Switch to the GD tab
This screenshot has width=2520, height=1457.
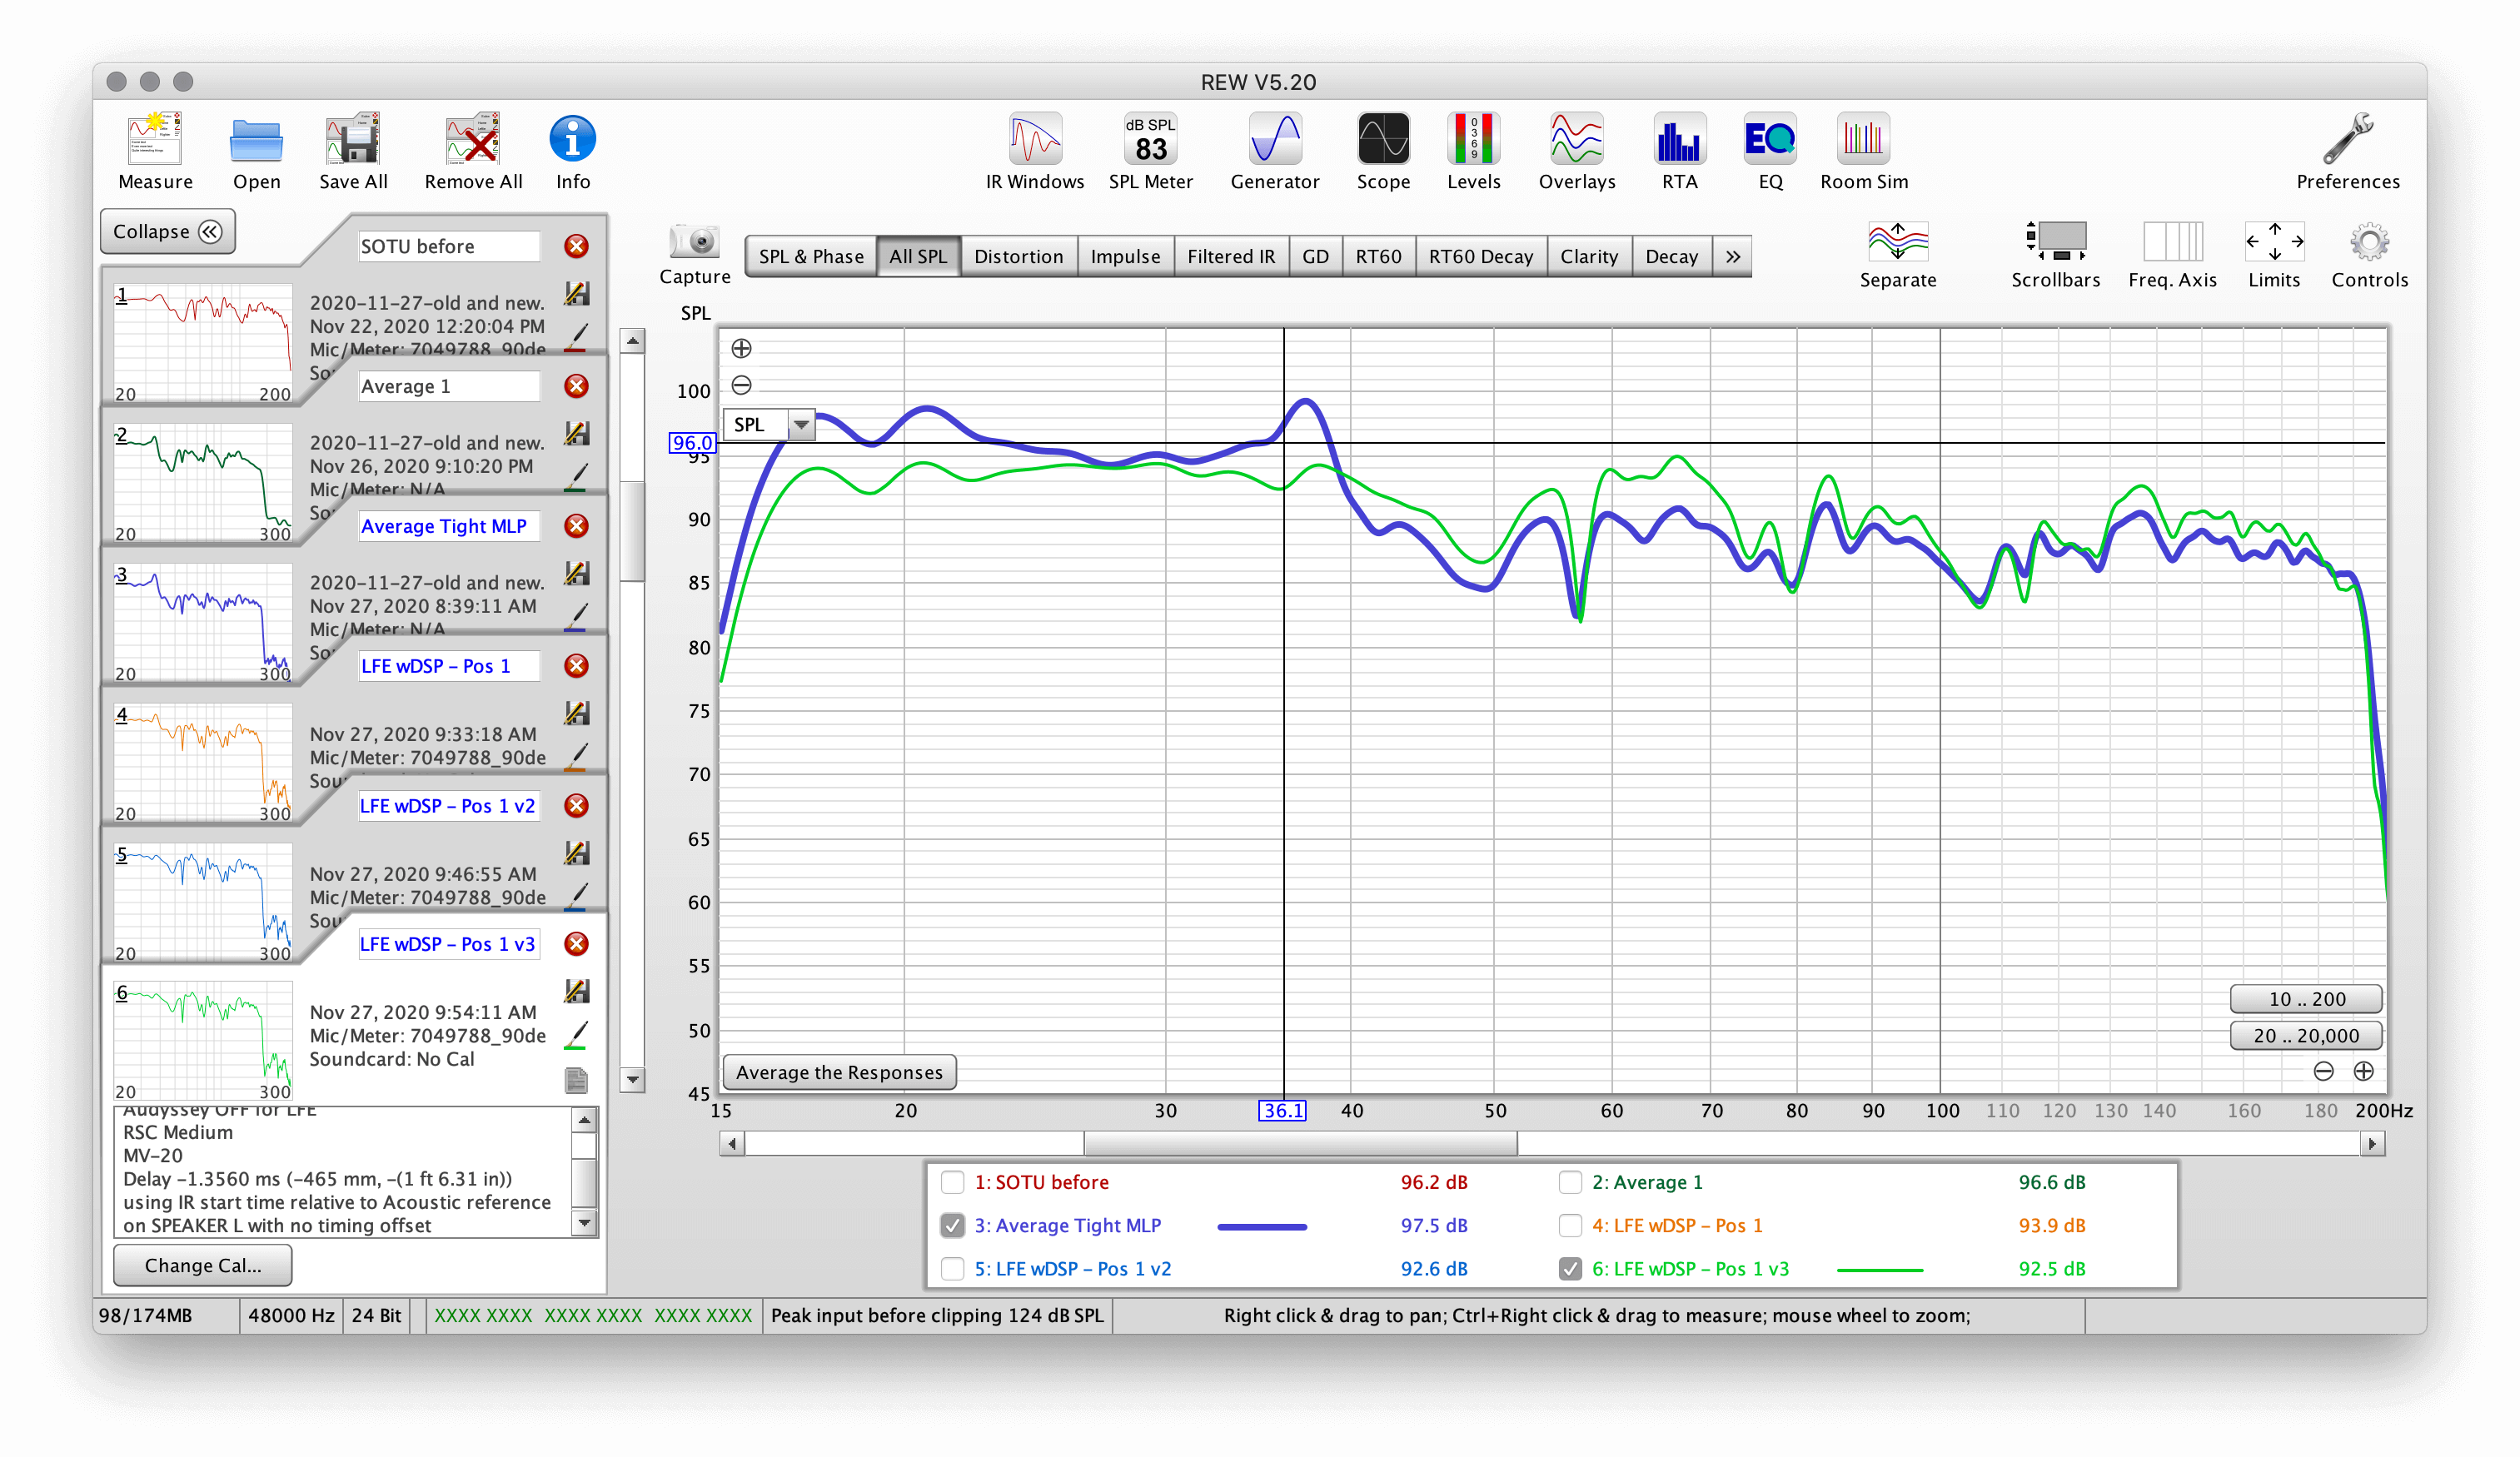coord(1315,257)
